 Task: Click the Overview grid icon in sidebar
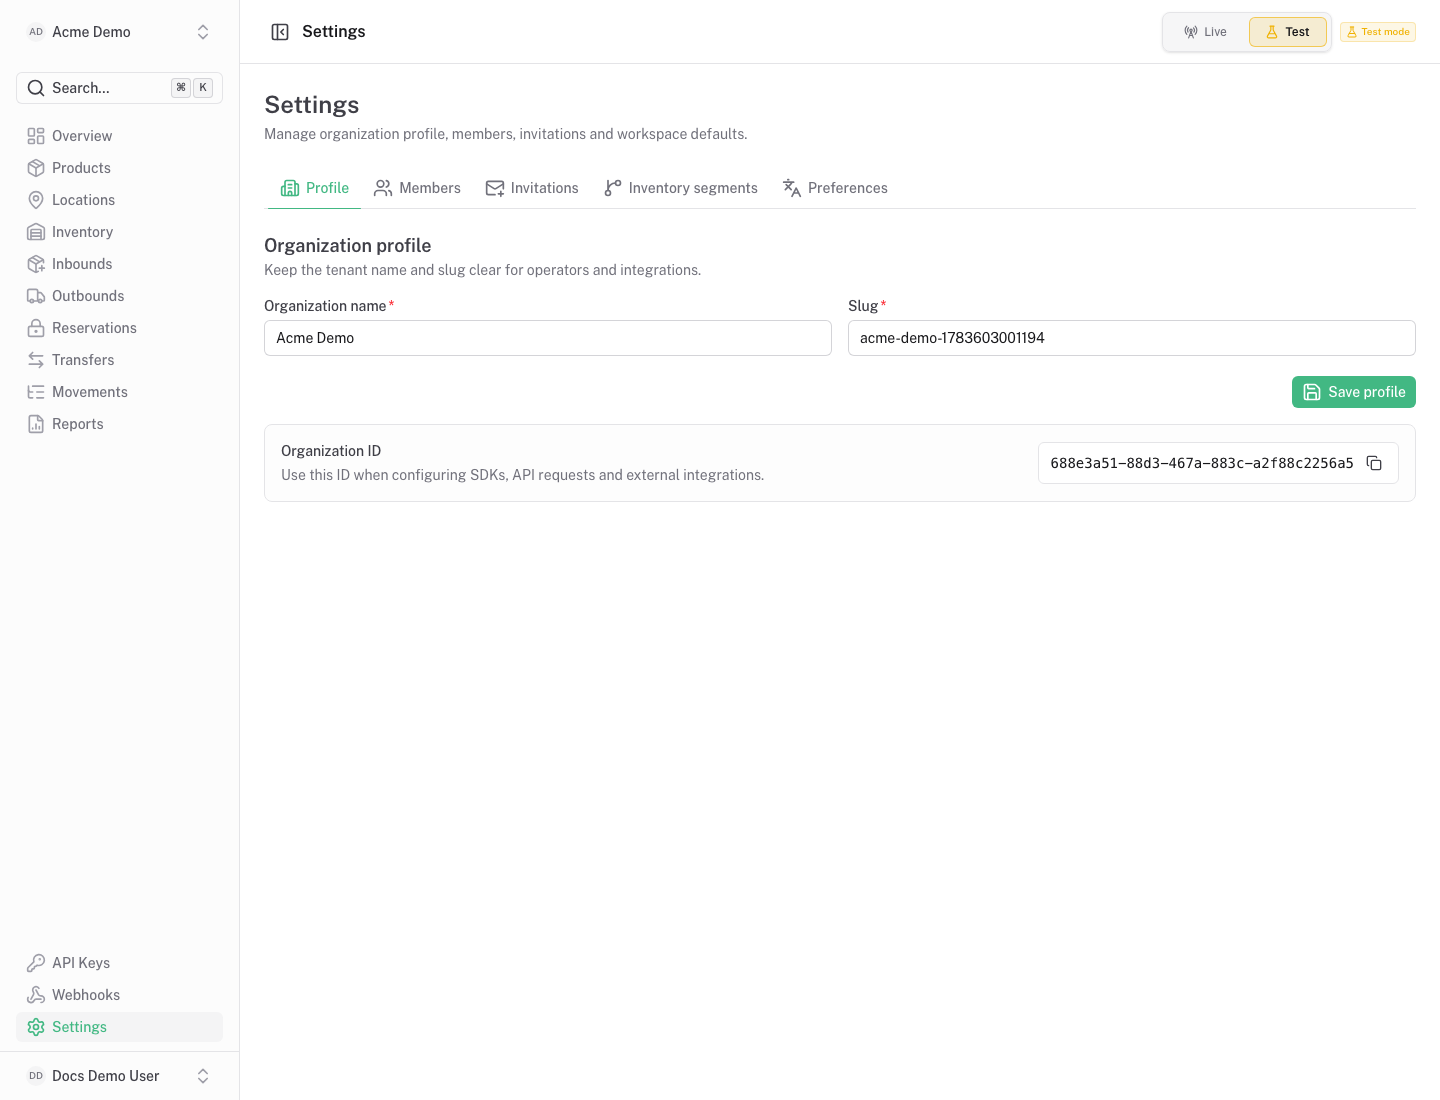tap(36, 136)
